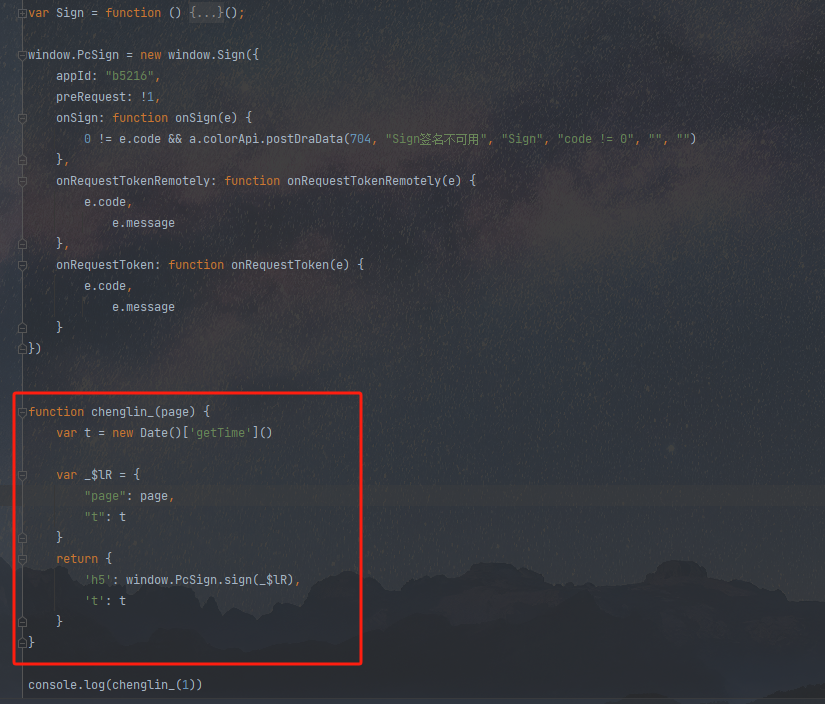
Task: Click console.log at the bottom line
Action: point(66,685)
